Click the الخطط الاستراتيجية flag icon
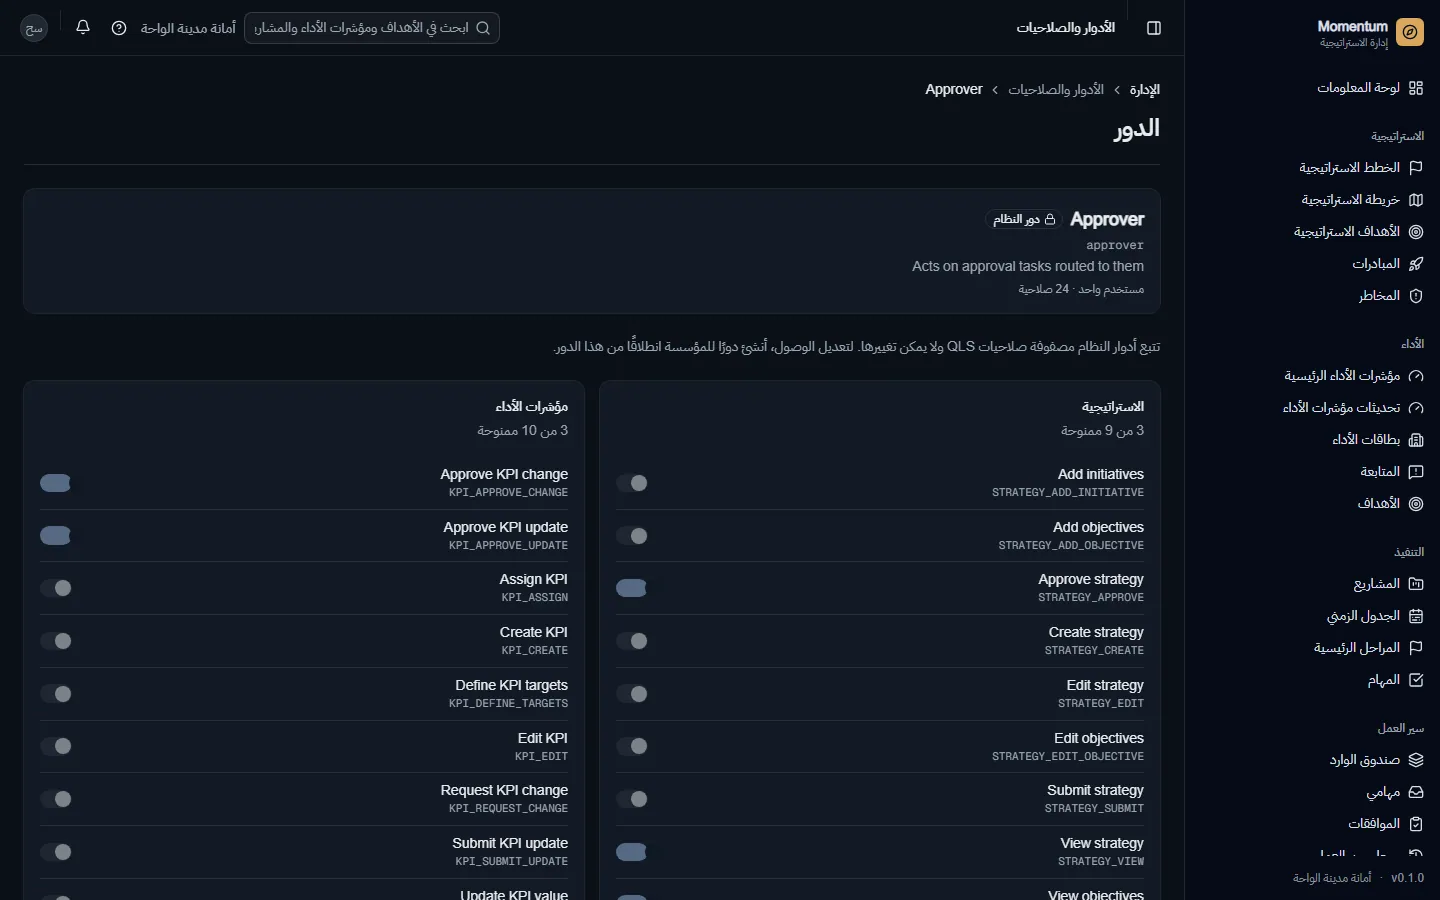 [x=1416, y=168]
